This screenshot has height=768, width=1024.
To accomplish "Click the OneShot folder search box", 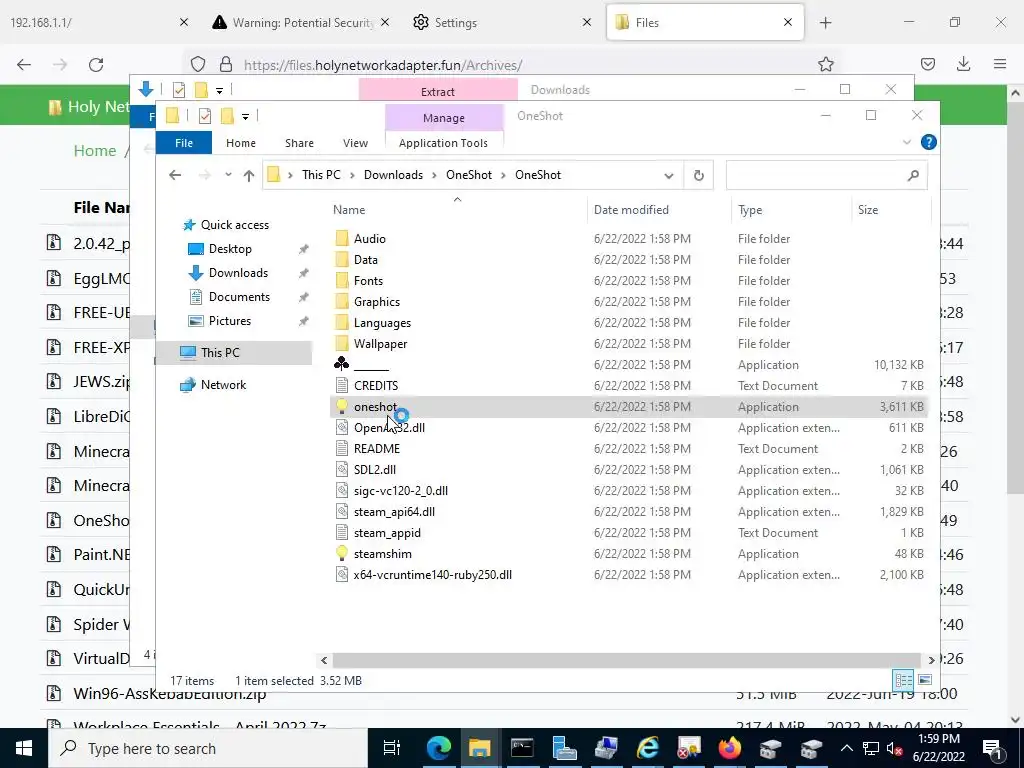I will (826, 175).
